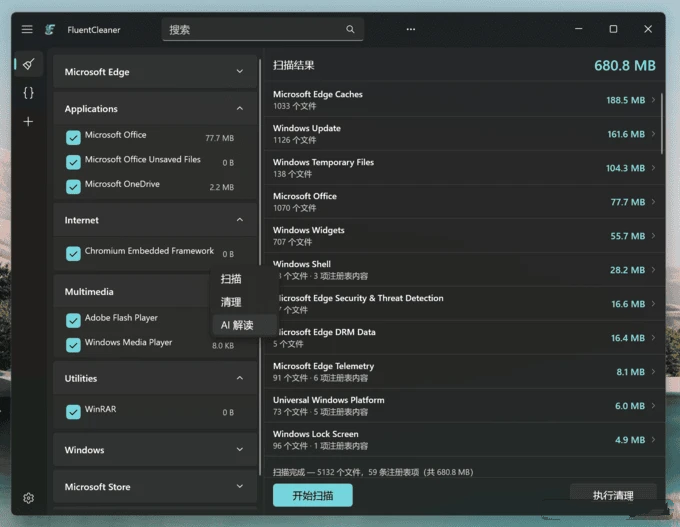
Task: Select the Microsoft Edge Telemetry row
Action: [464, 372]
